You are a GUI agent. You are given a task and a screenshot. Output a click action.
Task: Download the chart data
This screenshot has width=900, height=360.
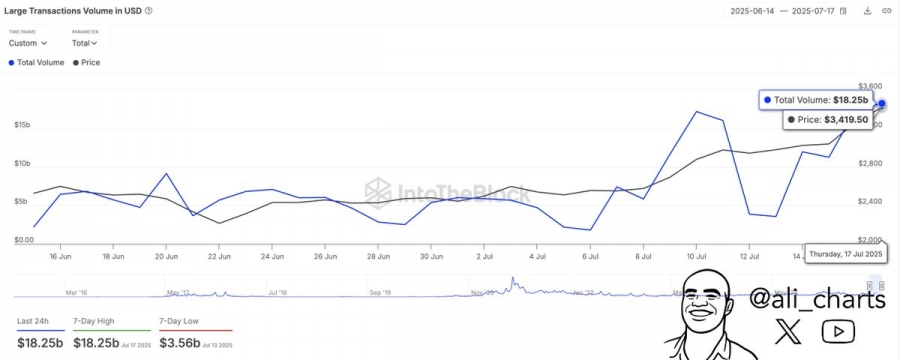pos(868,11)
